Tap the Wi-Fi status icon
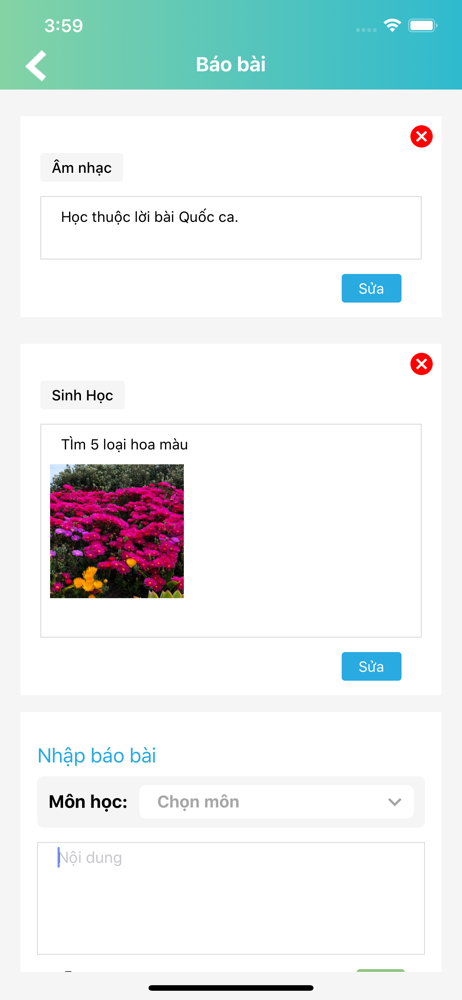Viewport: 462px width, 1000px height. pyautogui.click(x=392, y=26)
